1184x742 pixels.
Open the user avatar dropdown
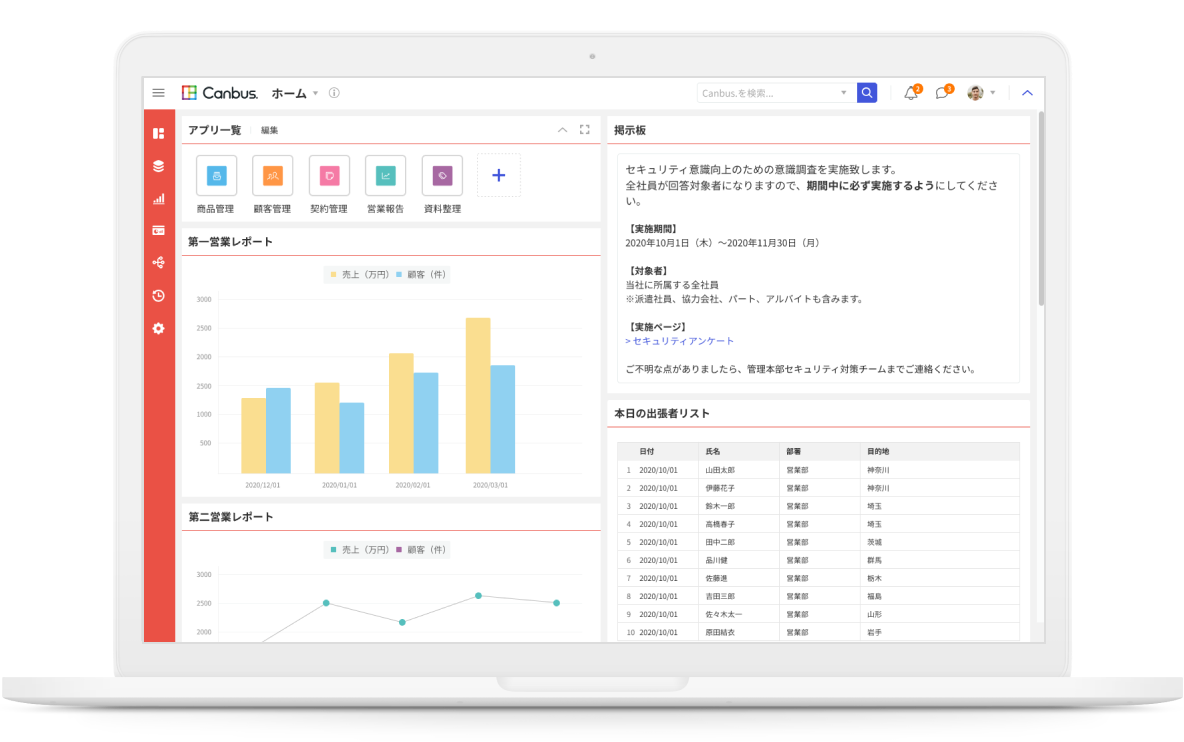[x=981, y=93]
